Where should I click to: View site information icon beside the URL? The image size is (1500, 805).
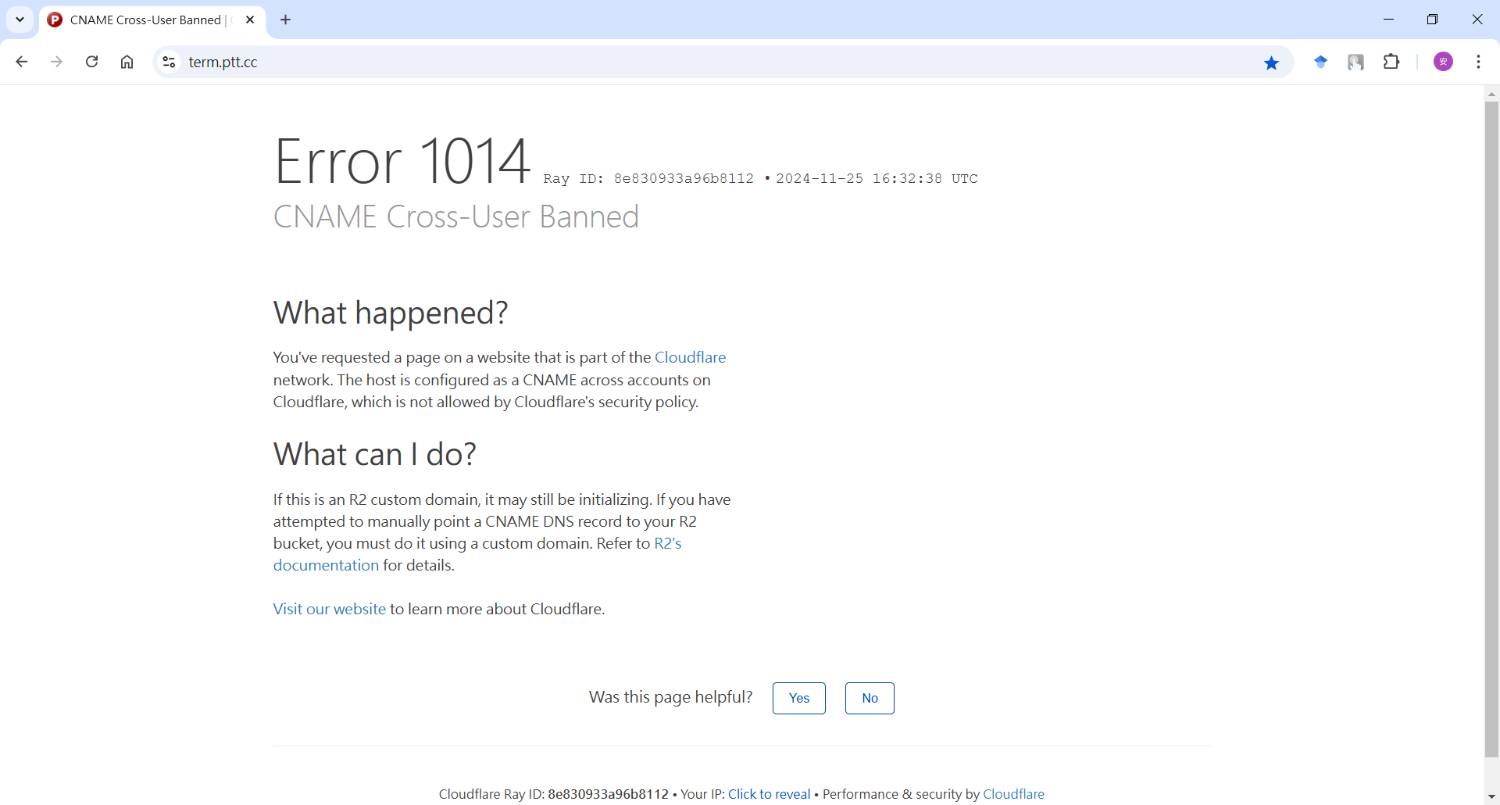169,62
